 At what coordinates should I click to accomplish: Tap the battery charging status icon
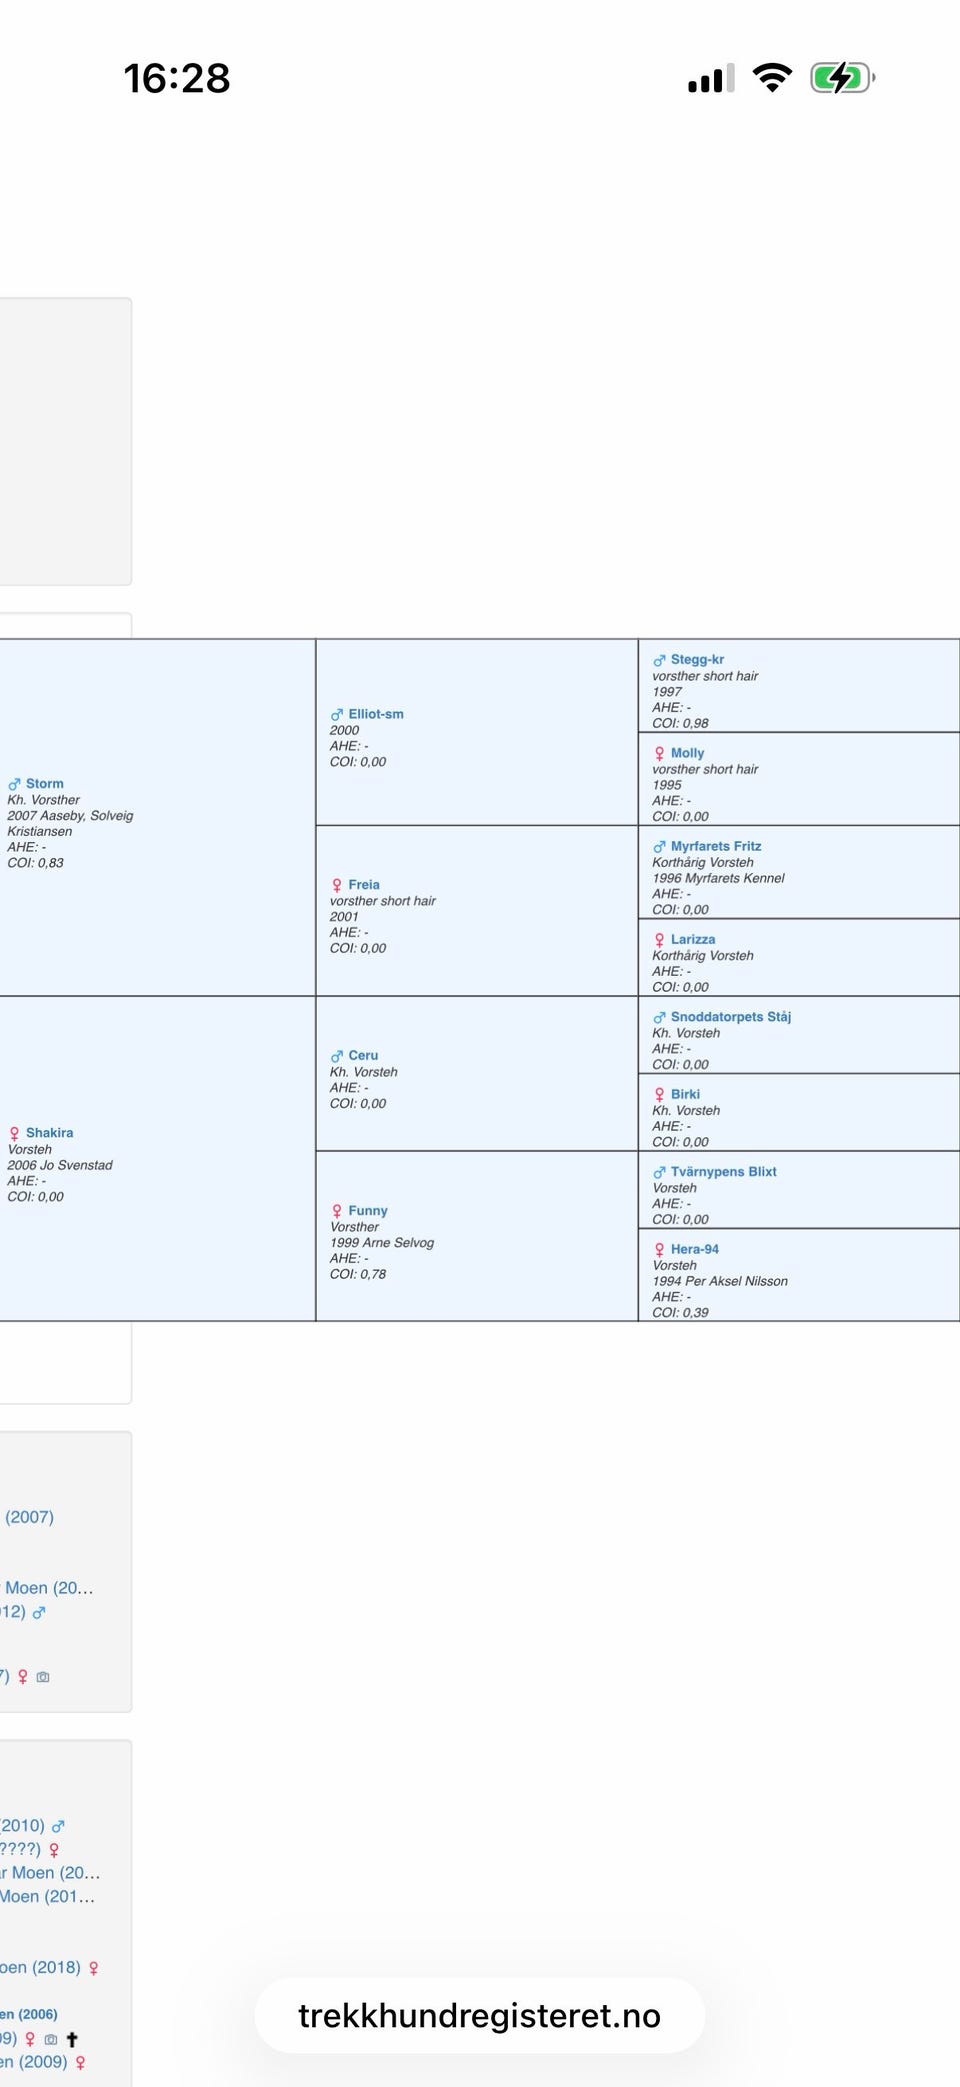pos(842,78)
